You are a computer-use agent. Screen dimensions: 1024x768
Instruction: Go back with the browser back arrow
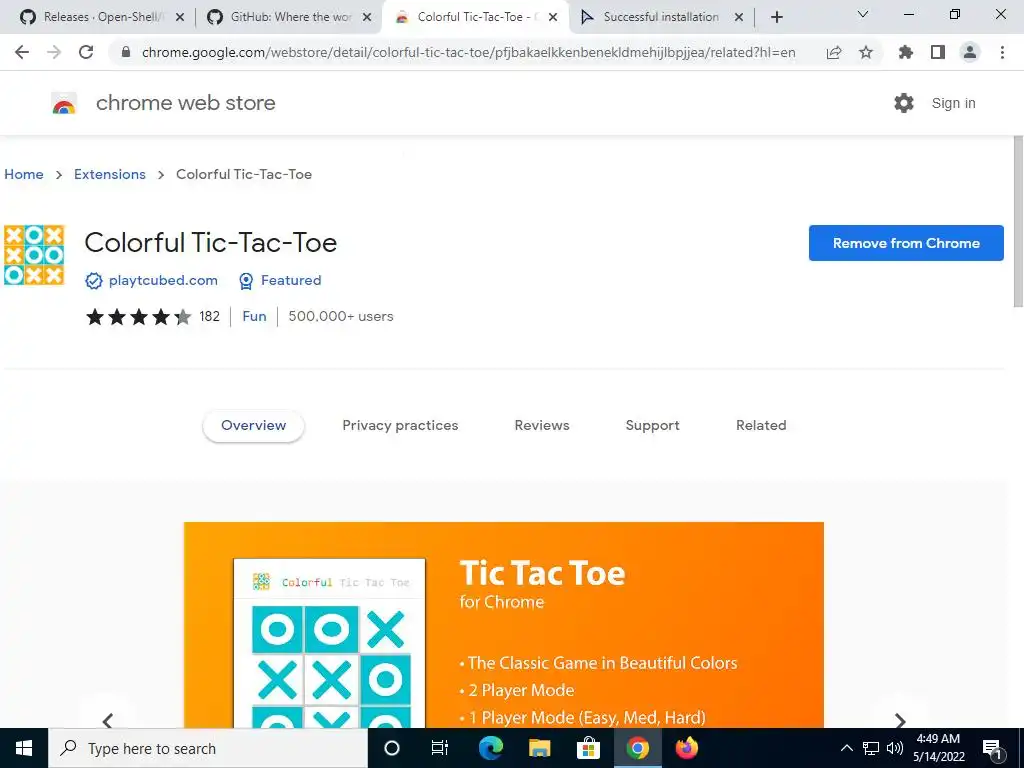click(22, 52)
